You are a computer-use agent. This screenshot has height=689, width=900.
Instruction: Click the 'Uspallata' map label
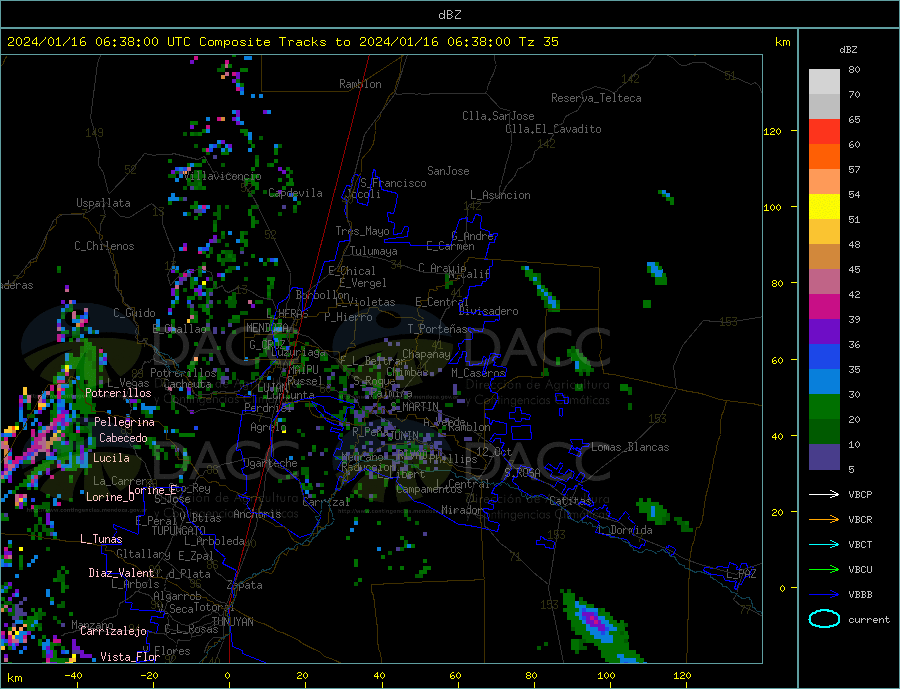(103, 203)
